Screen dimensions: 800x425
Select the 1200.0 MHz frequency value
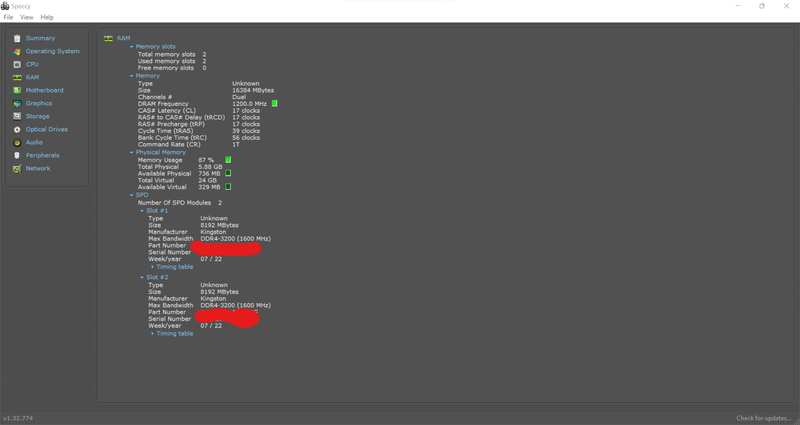(x=249, y=104)
